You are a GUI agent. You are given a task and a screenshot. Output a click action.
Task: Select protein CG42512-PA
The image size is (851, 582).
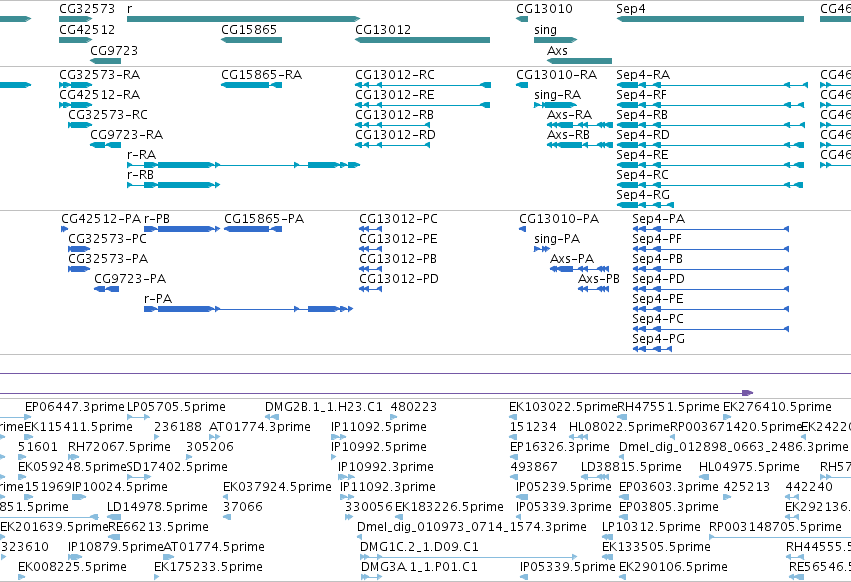[x=101, y=219]
